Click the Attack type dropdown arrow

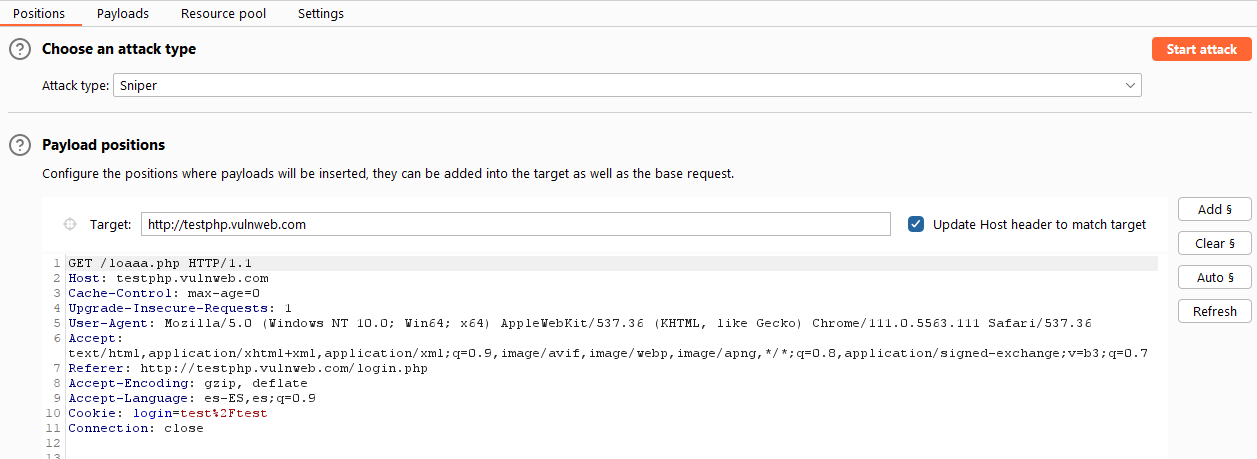[x=1130, y=86]
